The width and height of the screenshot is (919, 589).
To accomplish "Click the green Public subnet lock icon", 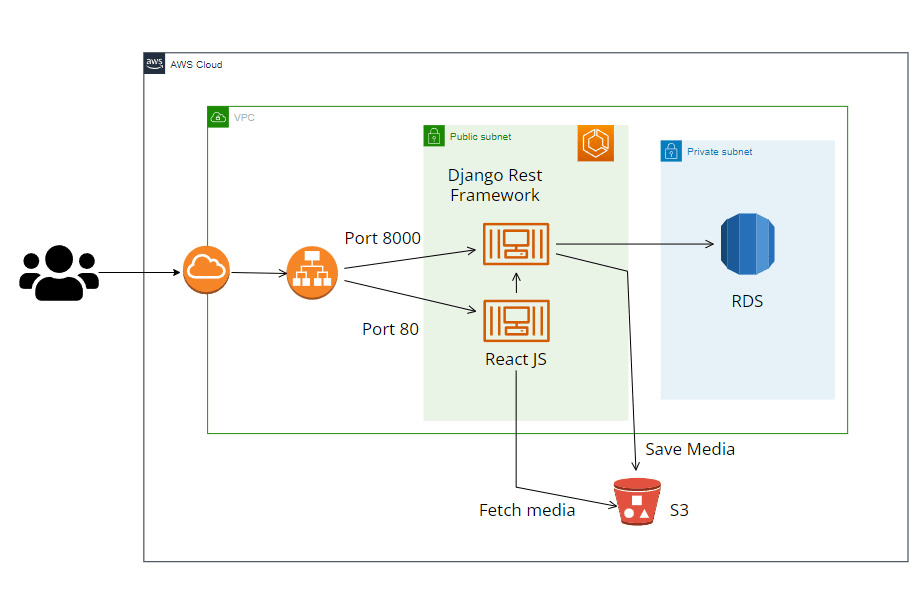I will (434, 135).
